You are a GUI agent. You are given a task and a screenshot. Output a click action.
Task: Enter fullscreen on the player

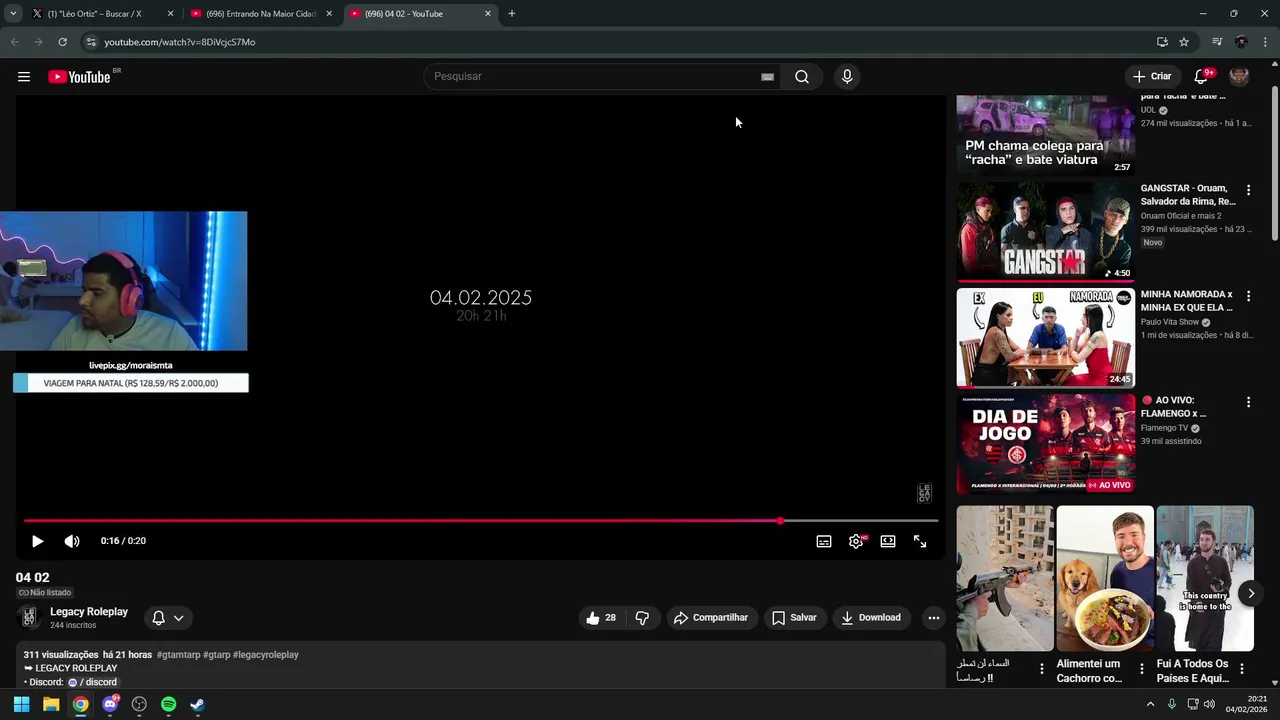920,541
